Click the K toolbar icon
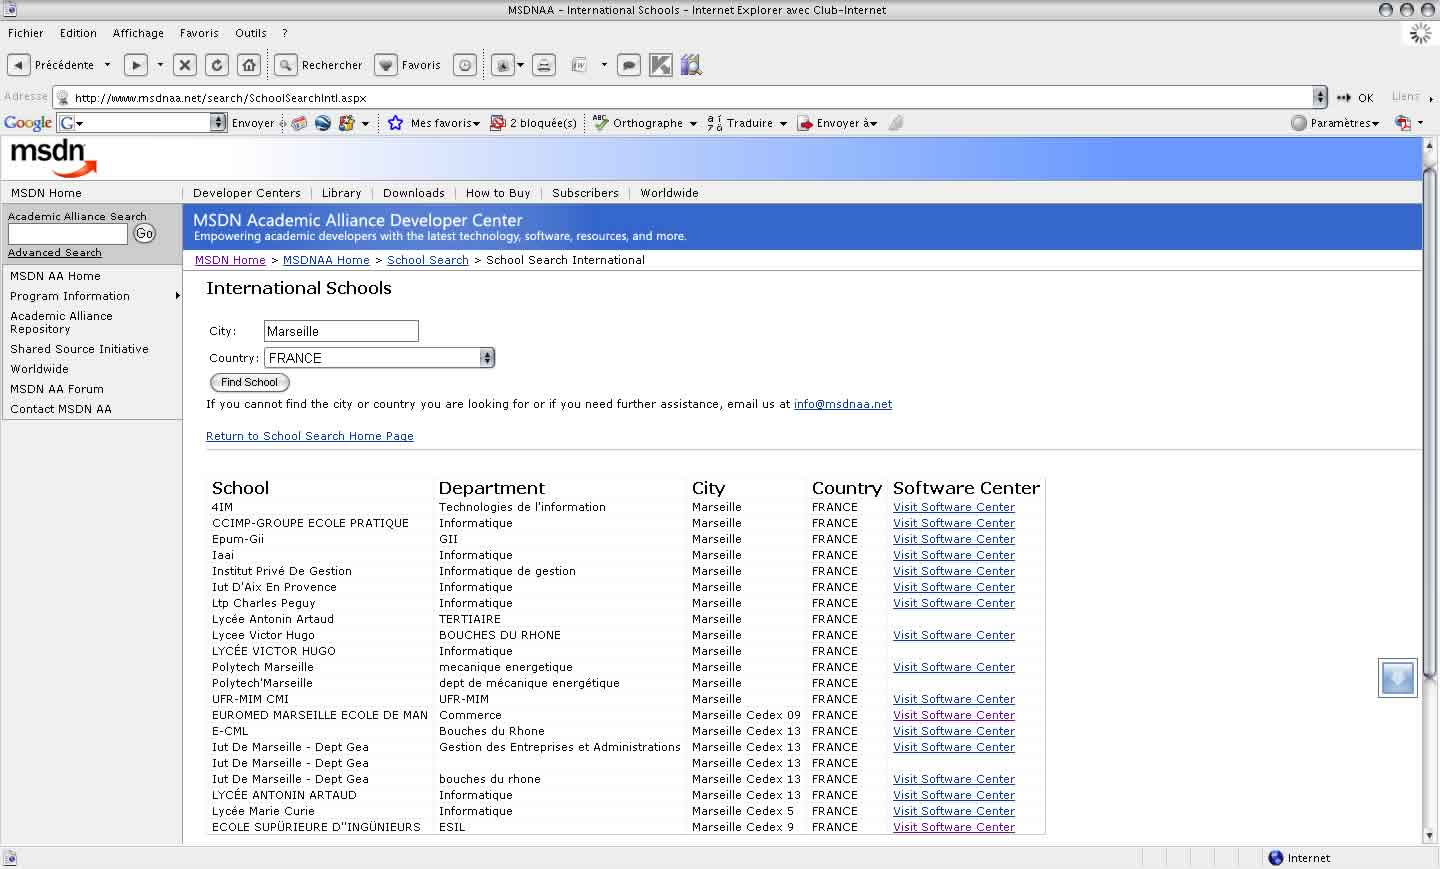Viewport: 1440px width, 869px height. (x=661, y=65)
